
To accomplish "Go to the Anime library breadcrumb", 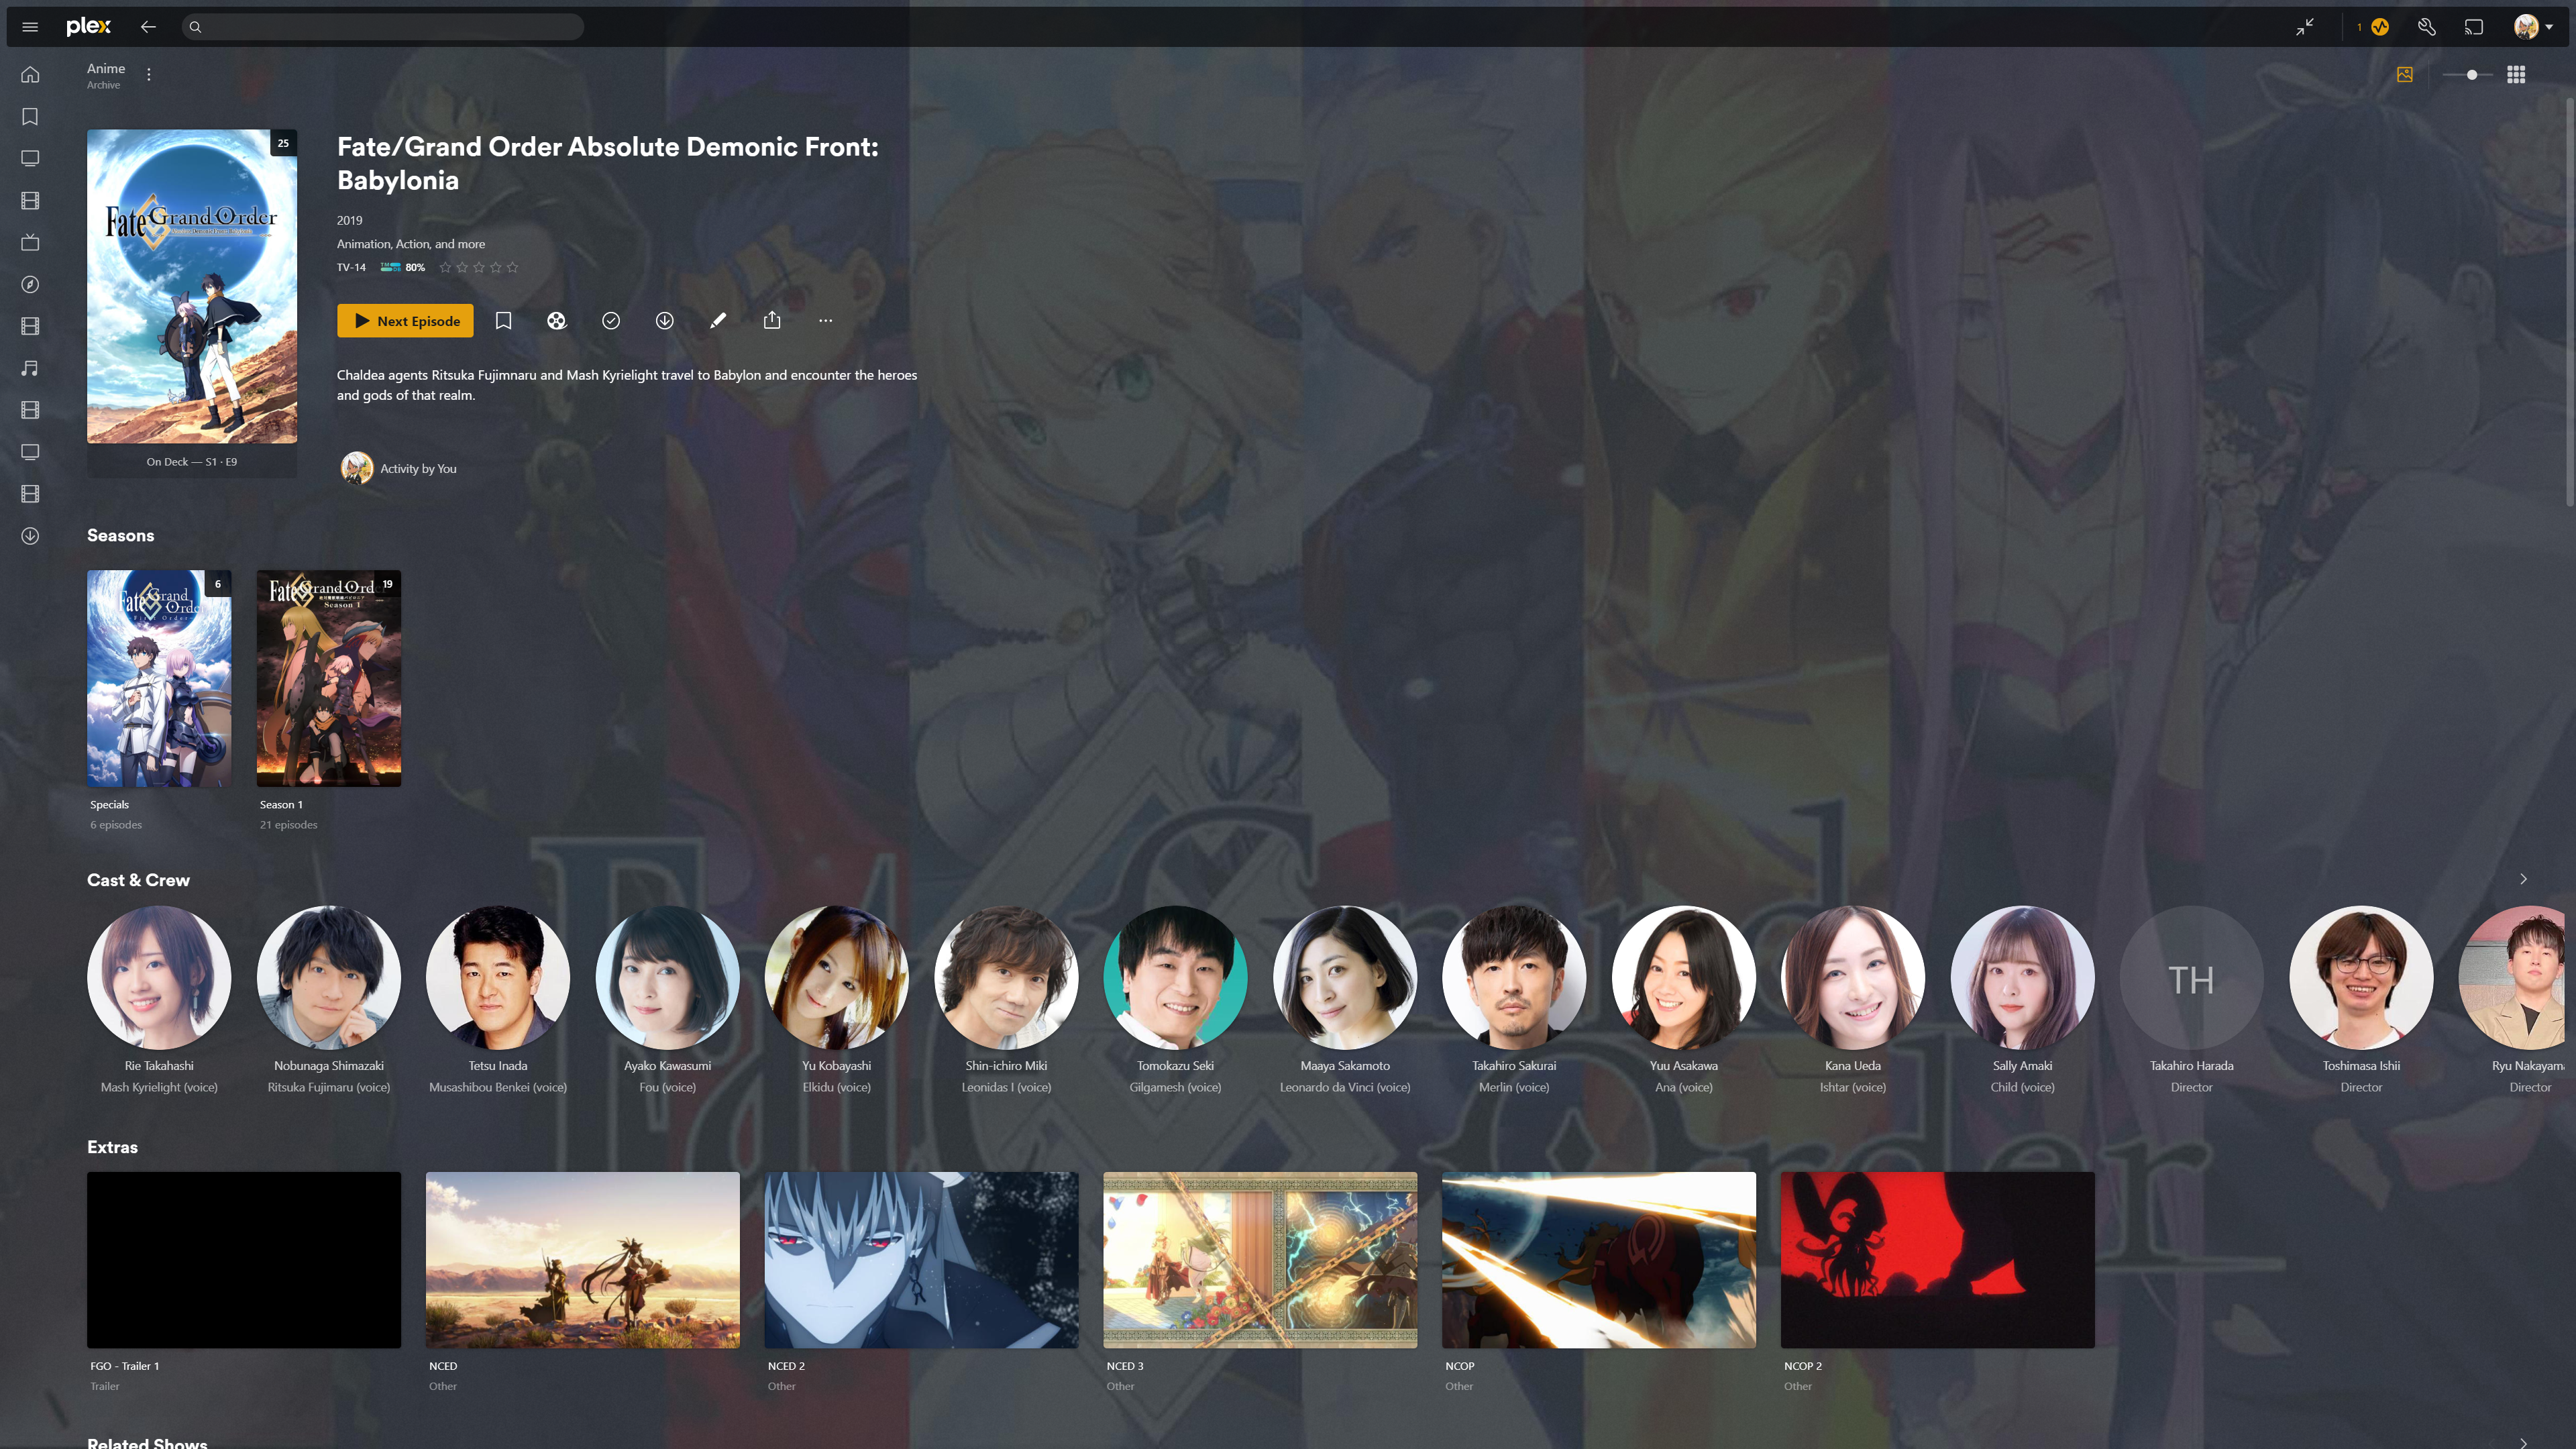I will coord(106,68).
